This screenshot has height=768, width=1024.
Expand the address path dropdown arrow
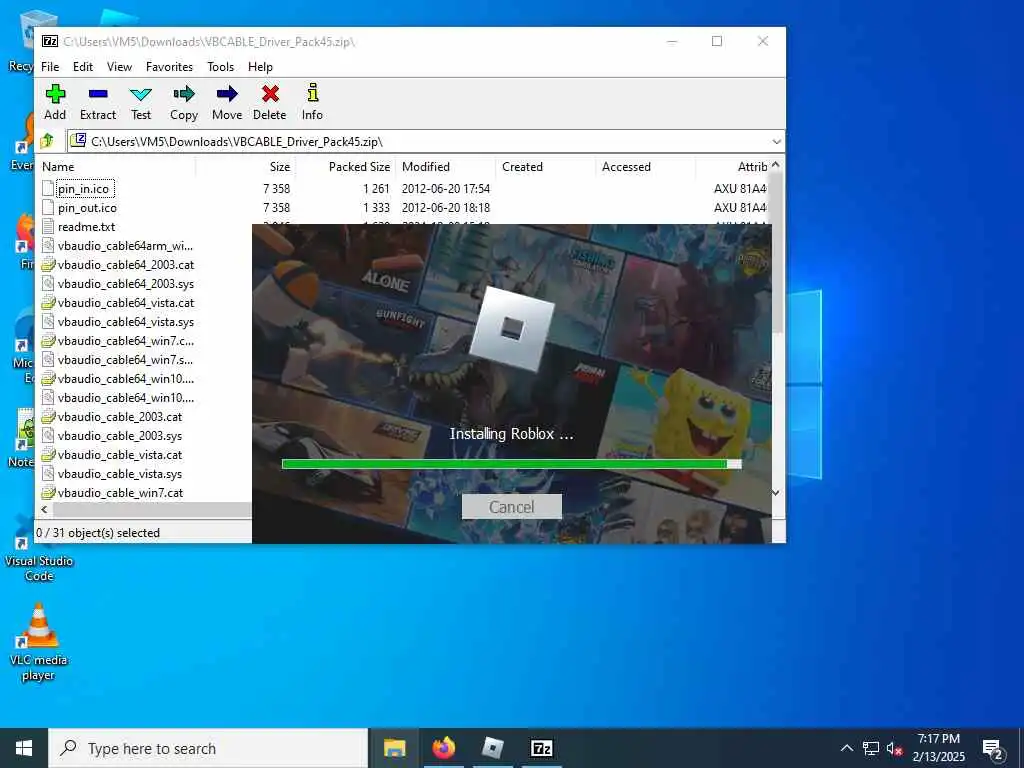click(x=776, y=142)
